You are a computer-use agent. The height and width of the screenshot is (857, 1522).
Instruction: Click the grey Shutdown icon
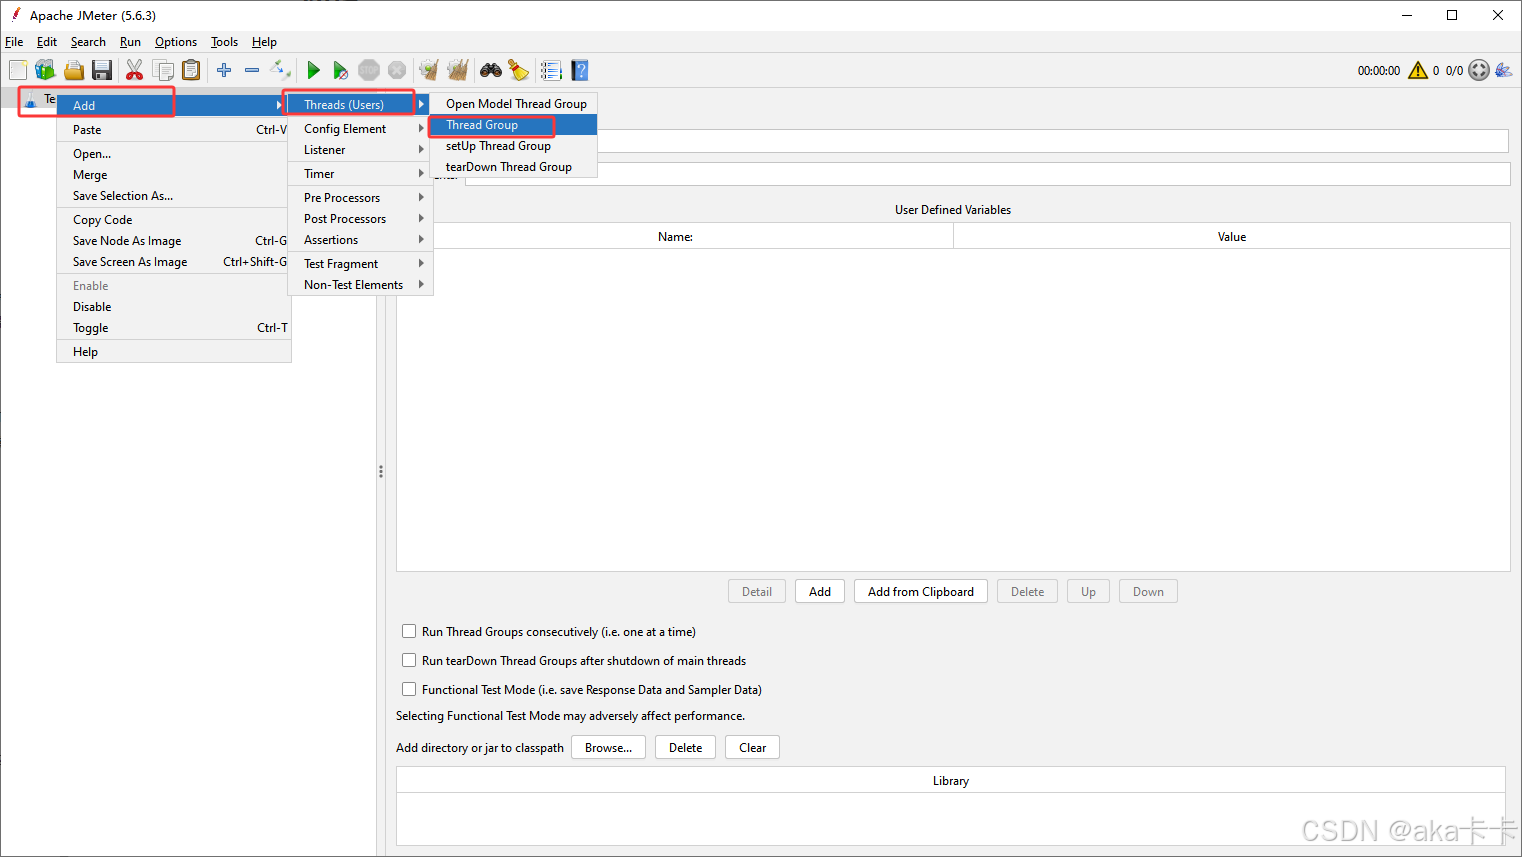397,70
